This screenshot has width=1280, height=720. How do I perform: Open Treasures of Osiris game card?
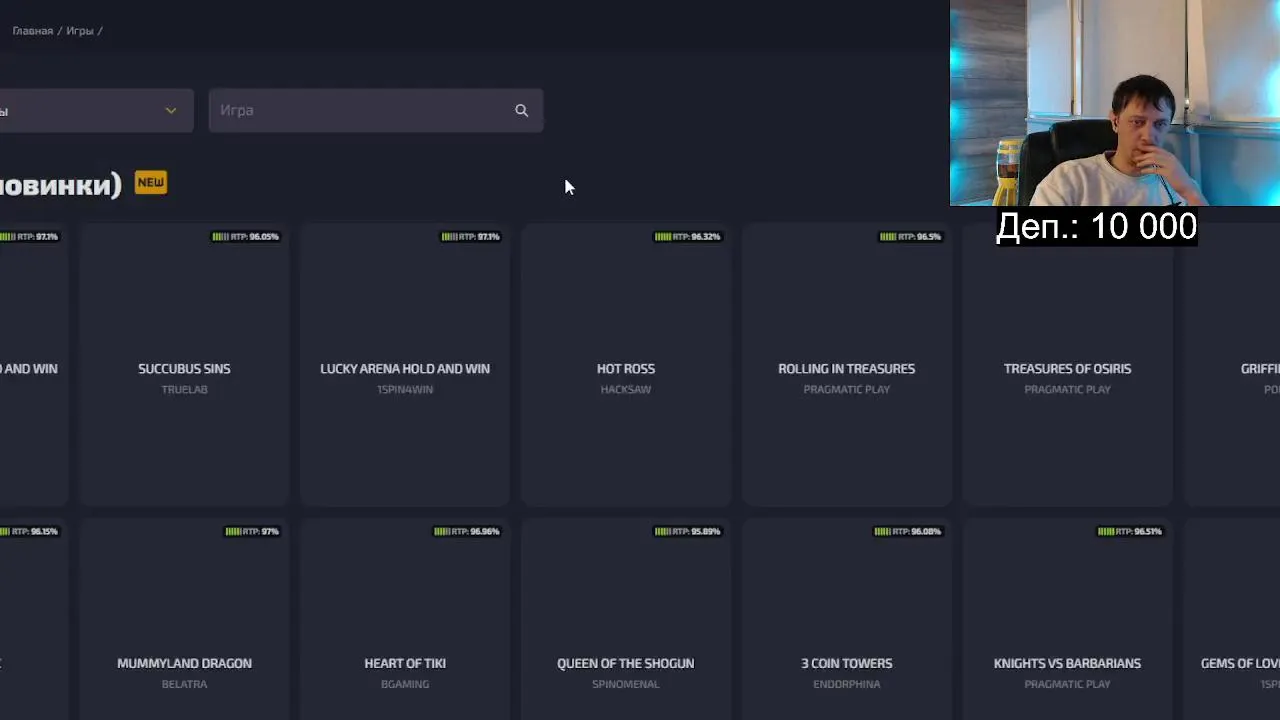[x=1067, y=364]
